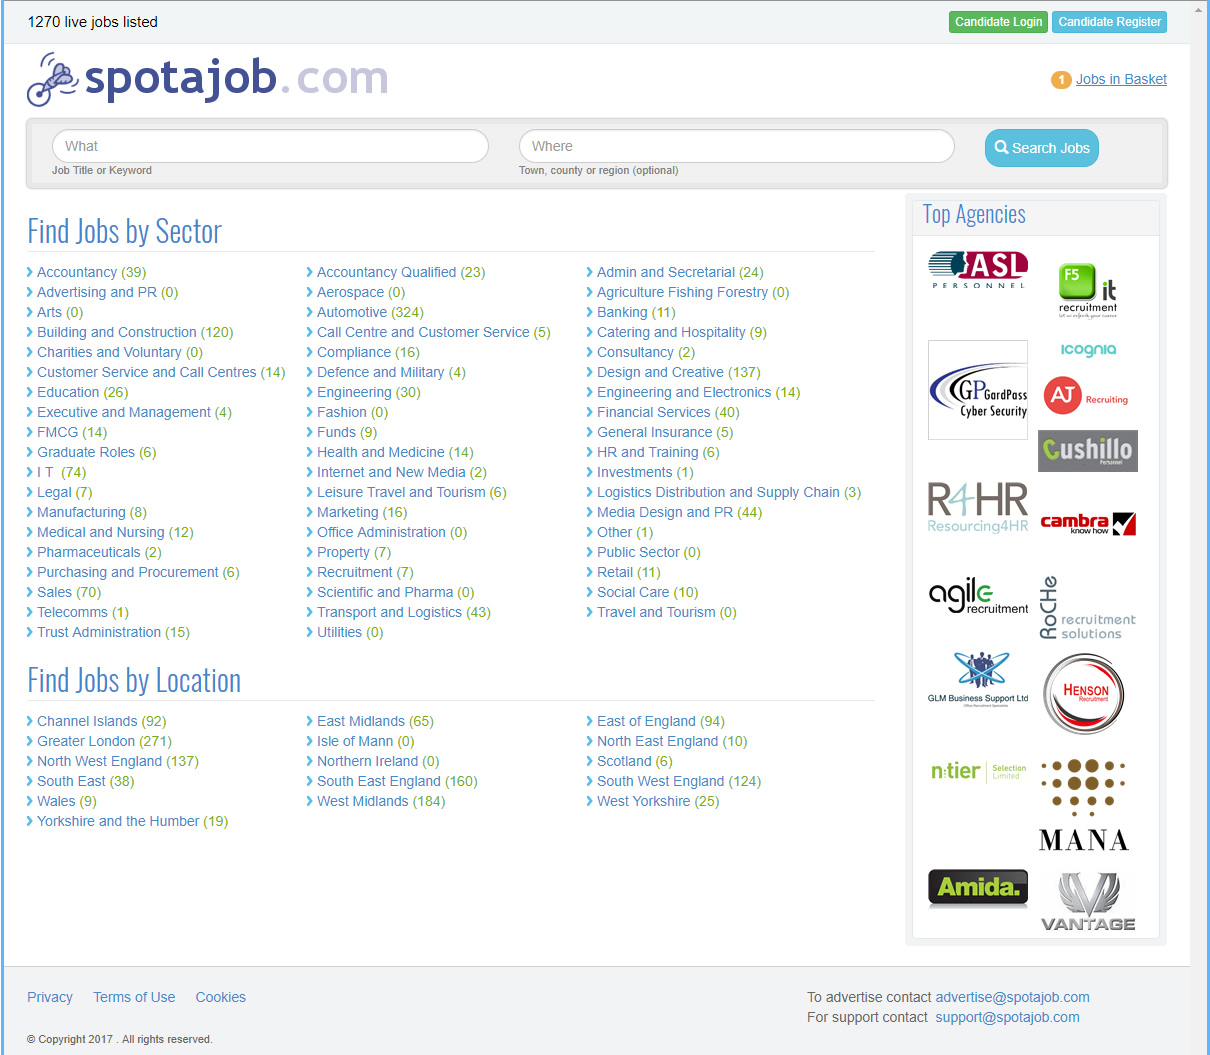Open Trust Administration (15) link
Screen dimensions: 1210x1055
point(113,632)
